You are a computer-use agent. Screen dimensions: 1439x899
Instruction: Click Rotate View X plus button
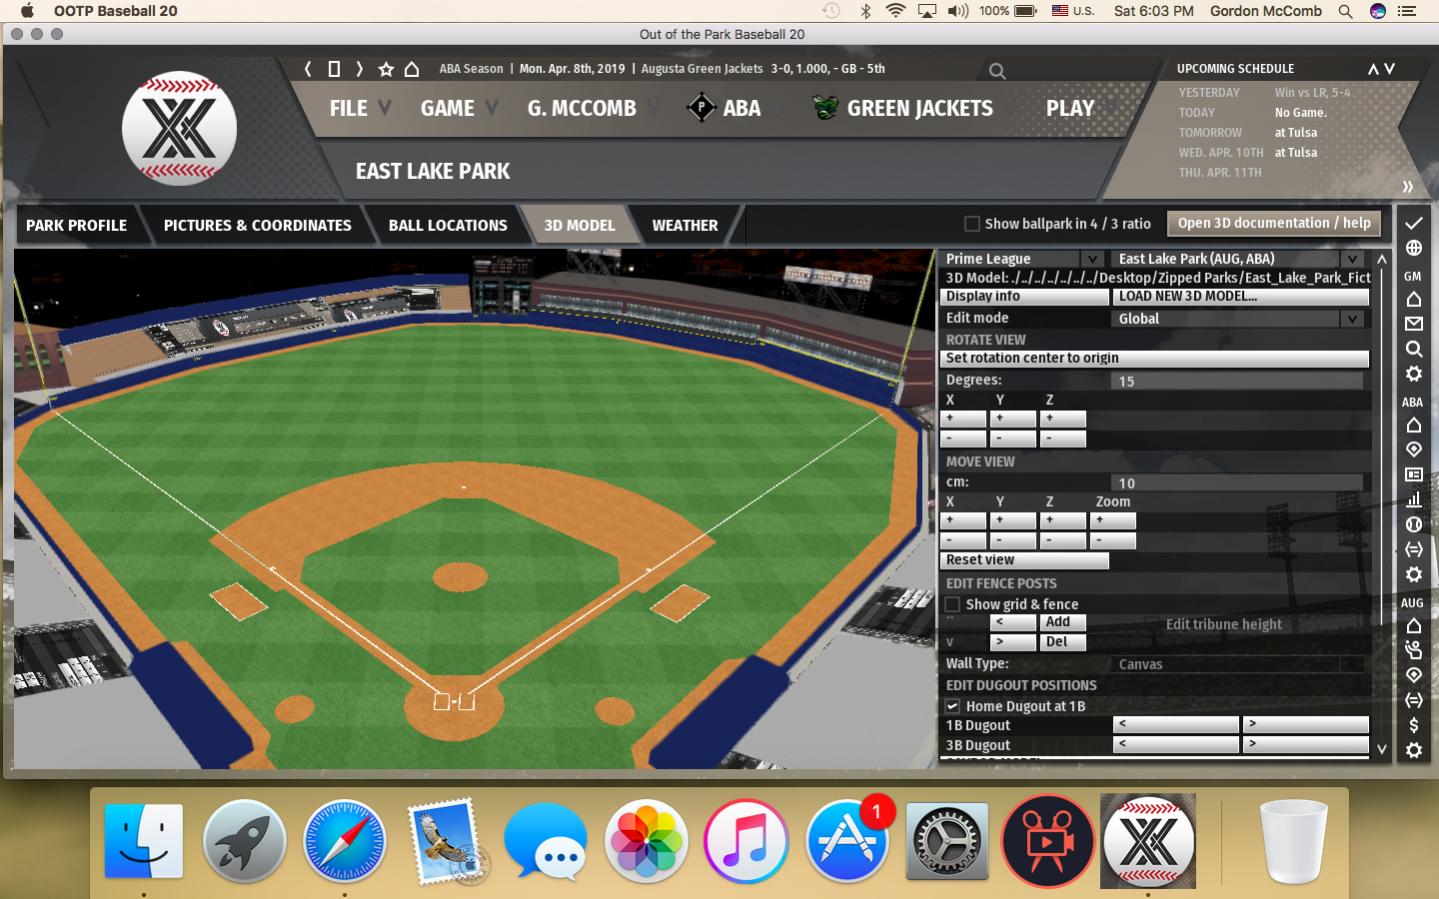pos(963,418)
